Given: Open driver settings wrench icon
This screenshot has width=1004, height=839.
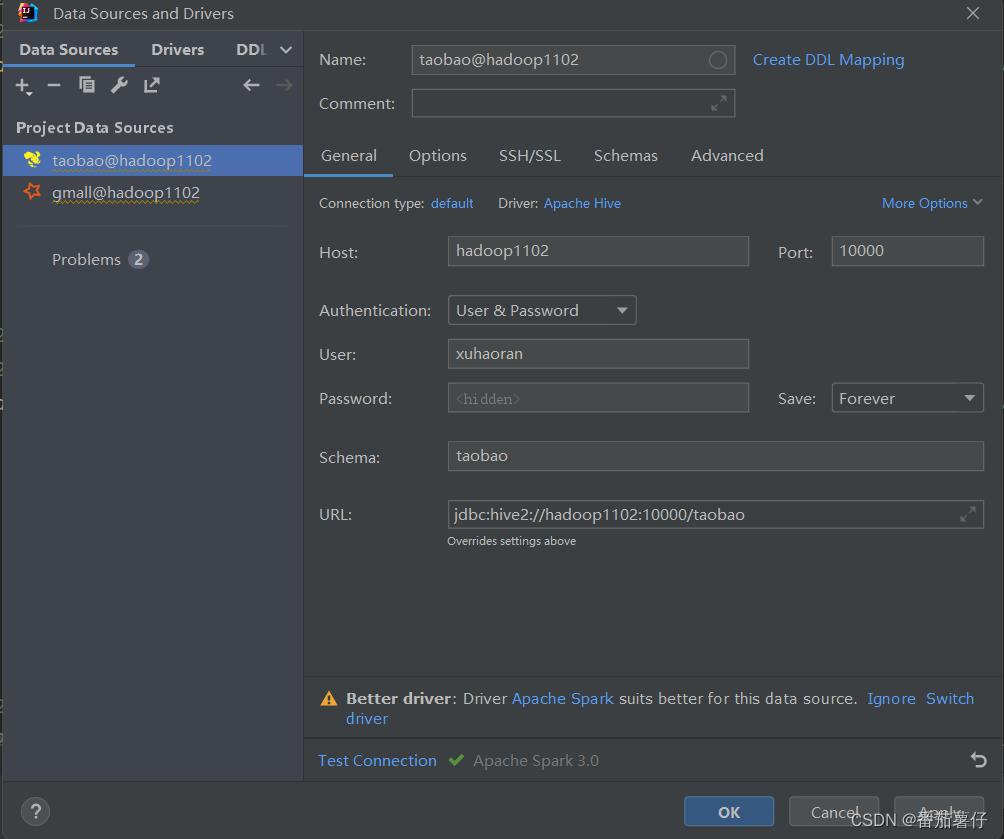Looking at the screenshot, I should coord(119,85).
